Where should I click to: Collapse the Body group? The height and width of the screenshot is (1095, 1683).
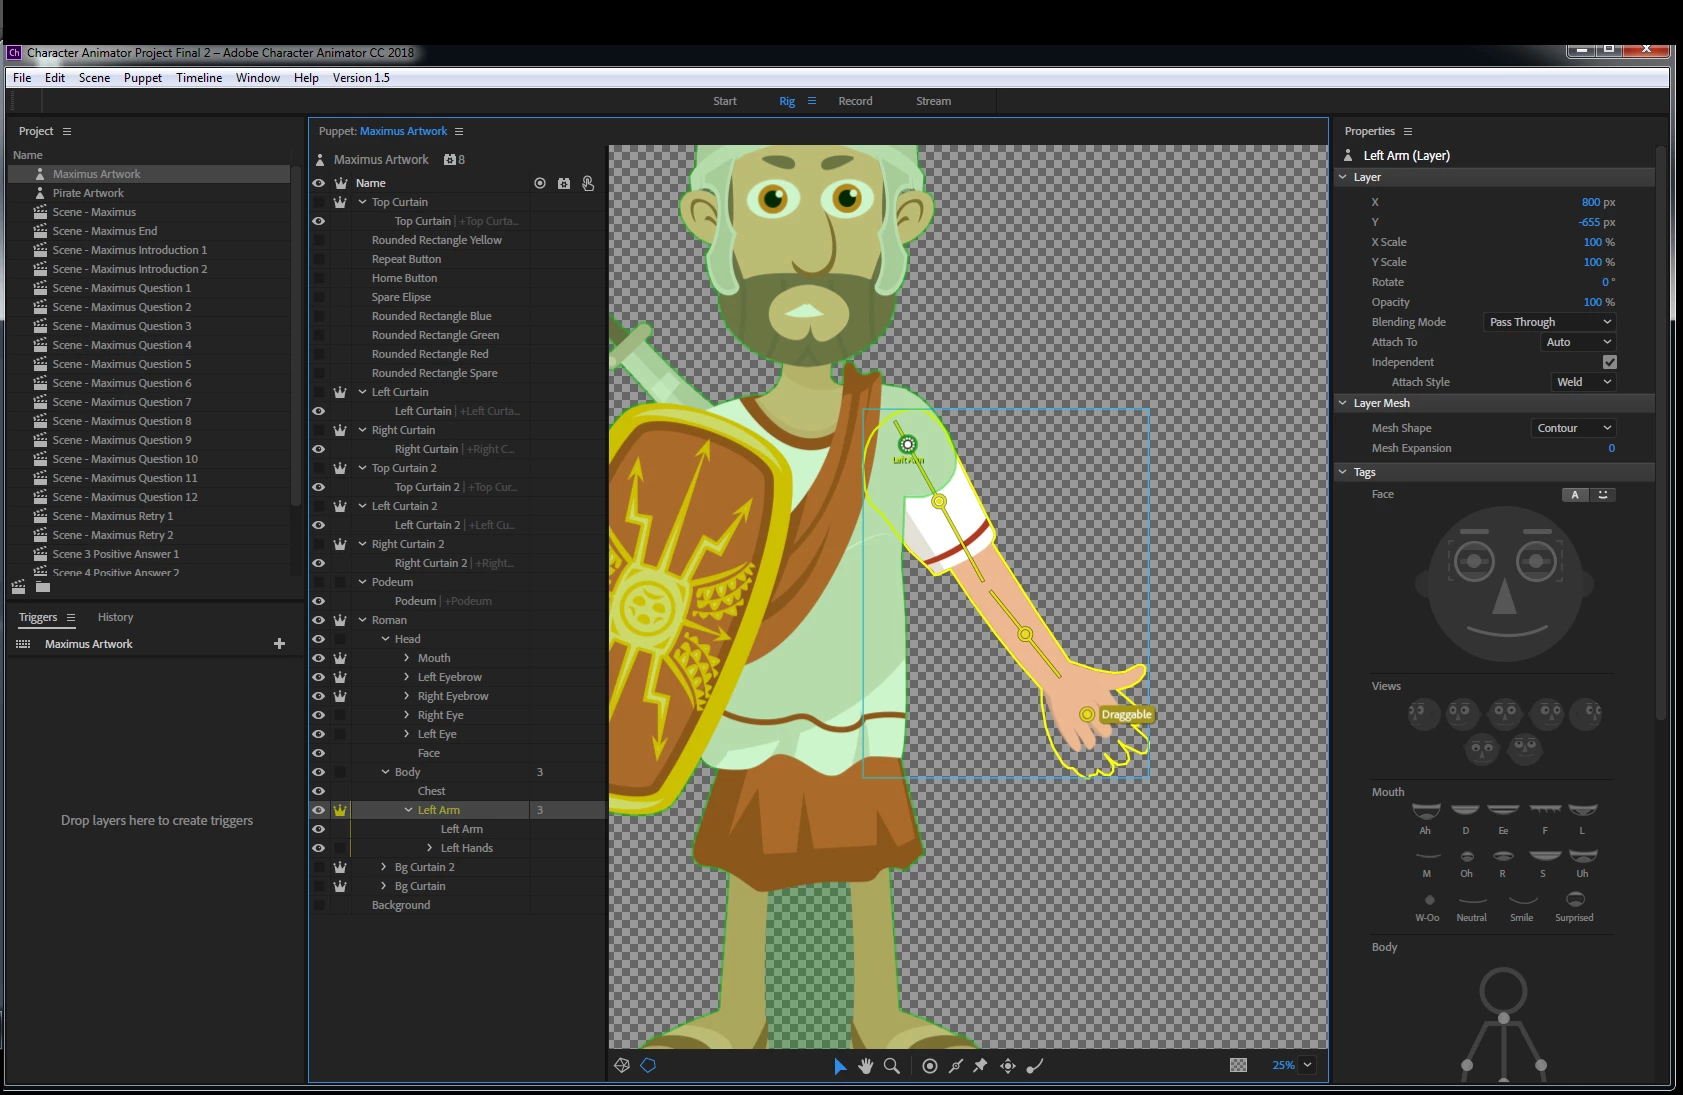click(385, 772)
